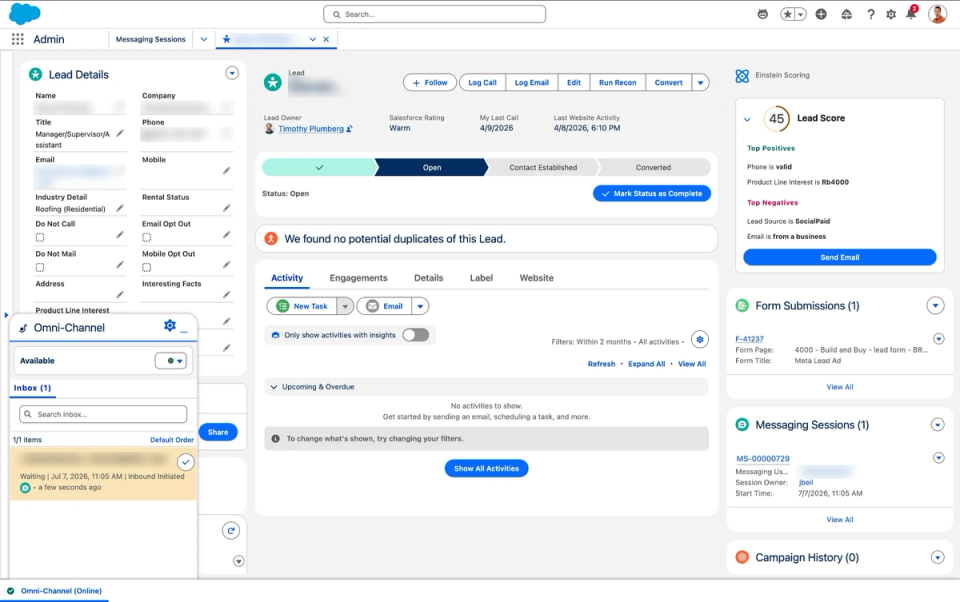Edit the Address field pencil icon

pos(120,295)
